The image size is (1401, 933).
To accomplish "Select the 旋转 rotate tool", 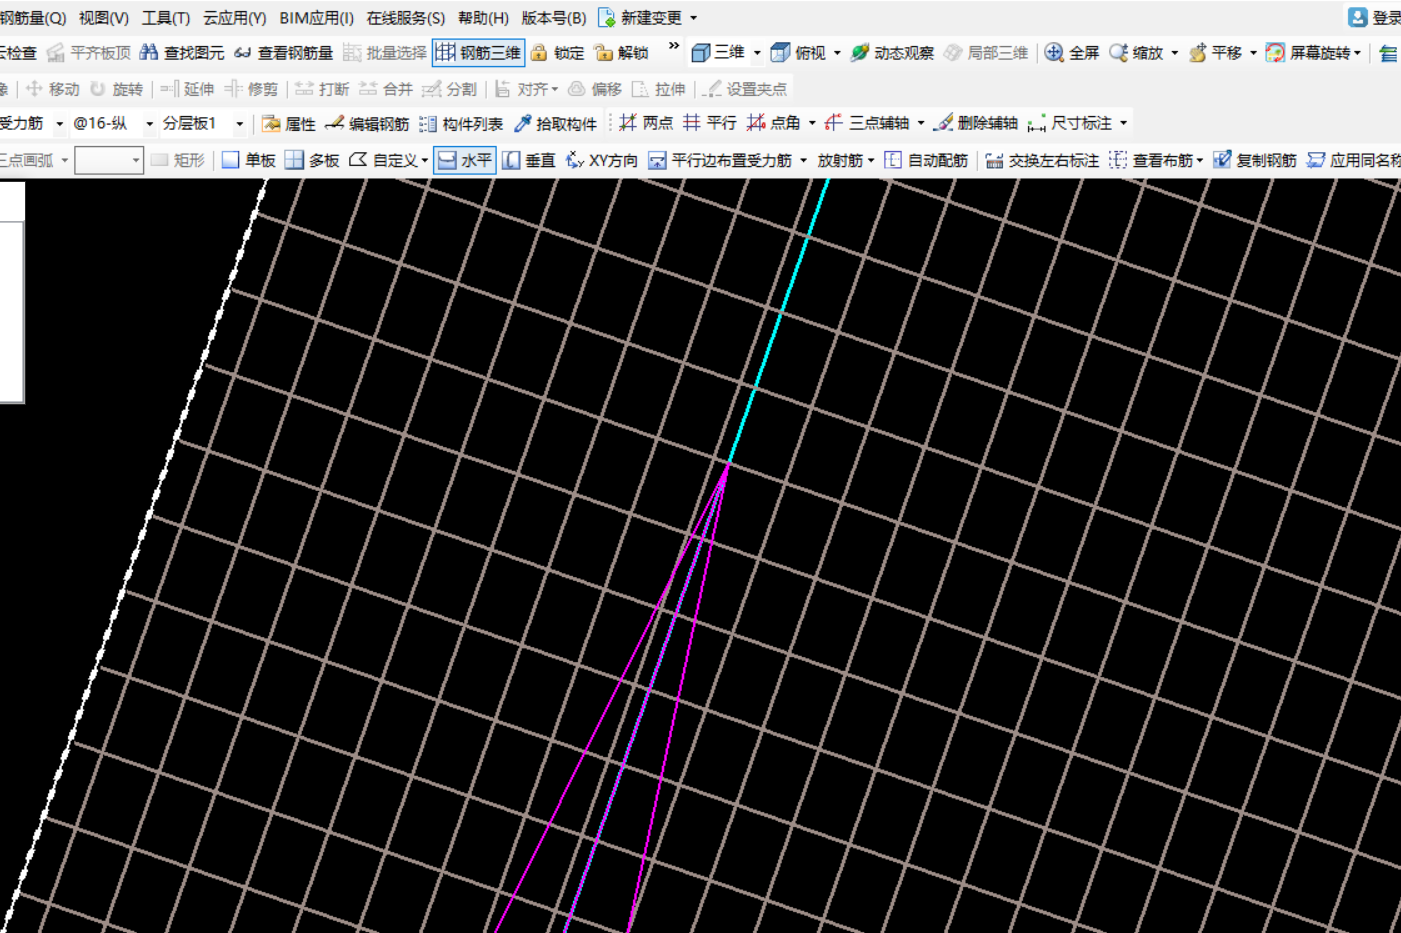I will click(x=115, y=89).
